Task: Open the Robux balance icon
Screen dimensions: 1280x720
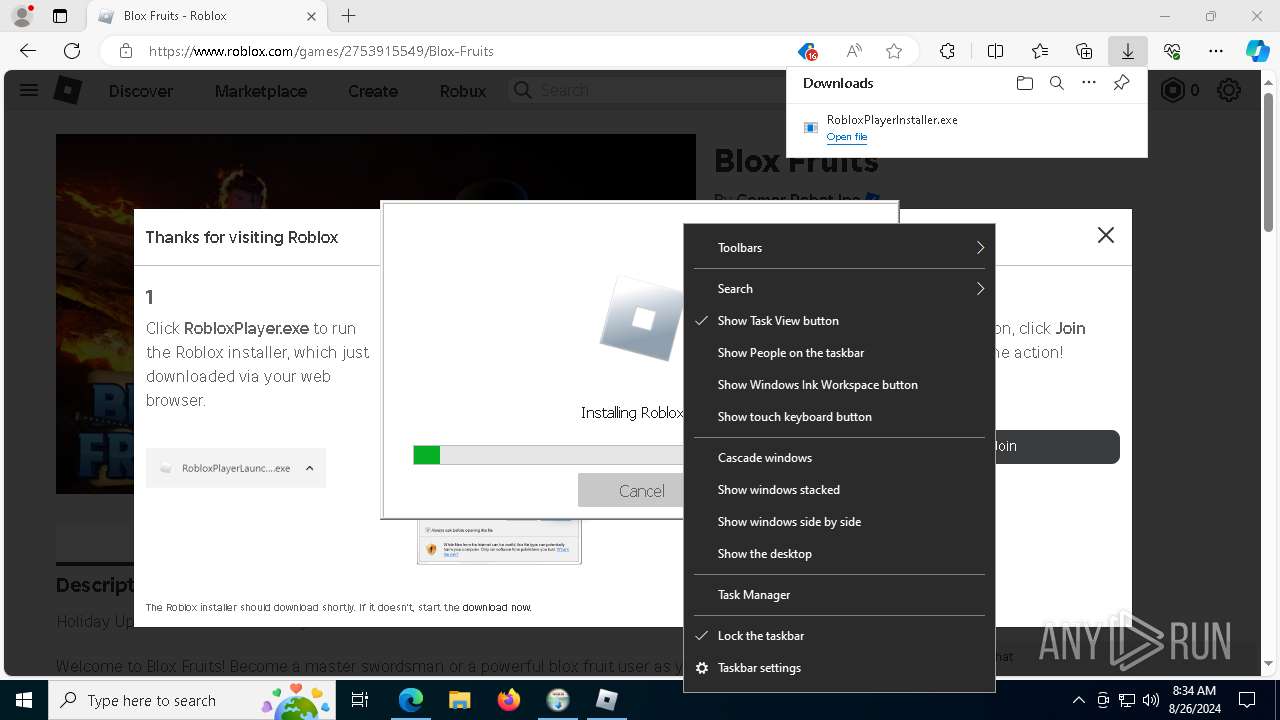Action: click(x=1172, y=90)
